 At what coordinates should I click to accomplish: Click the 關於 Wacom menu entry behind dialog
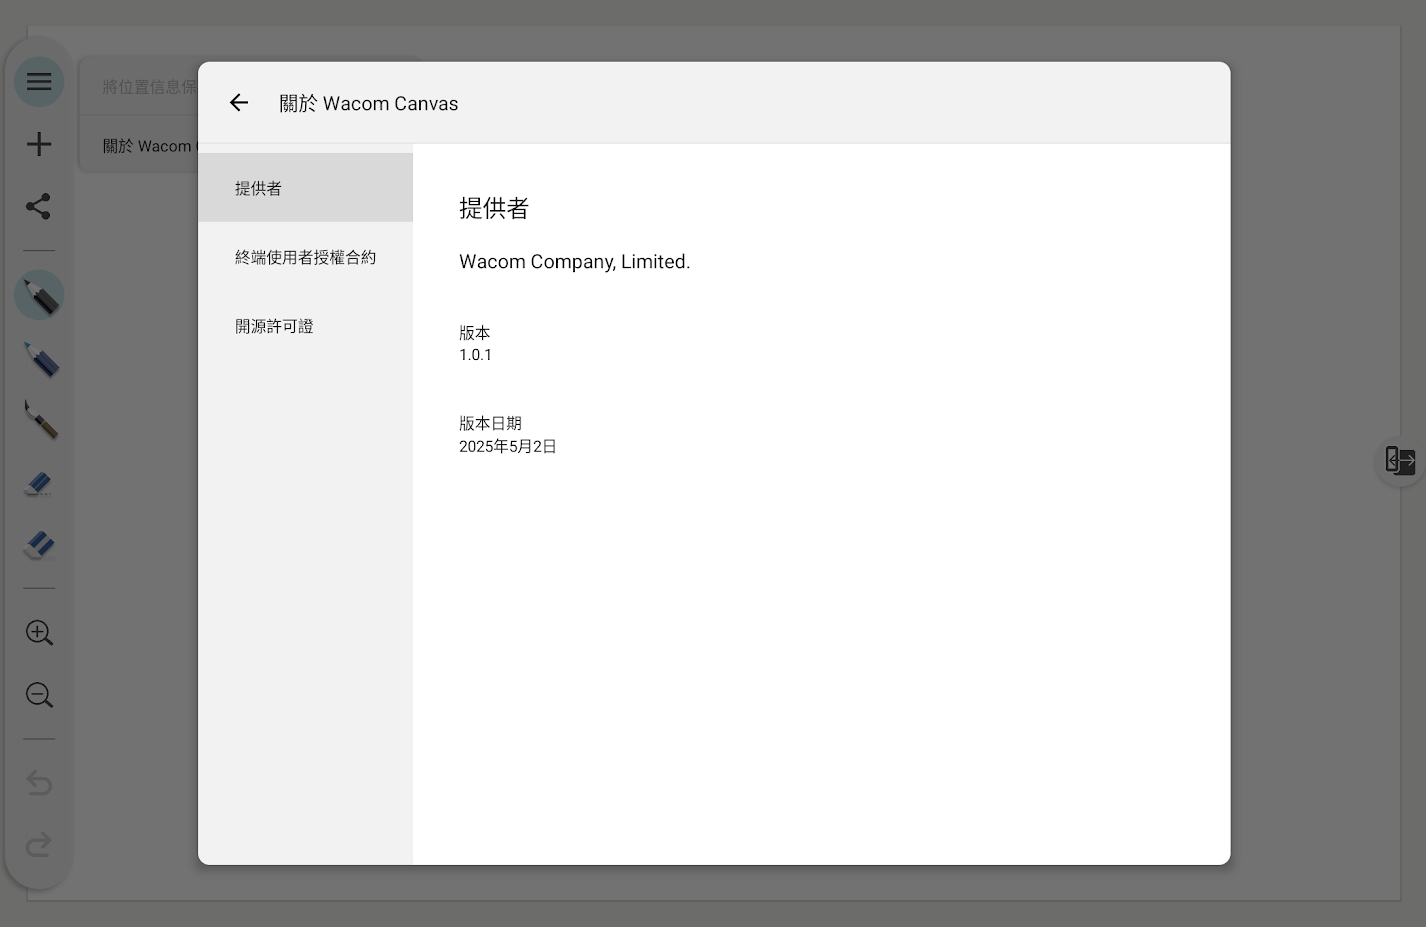[x=147, y=146]
